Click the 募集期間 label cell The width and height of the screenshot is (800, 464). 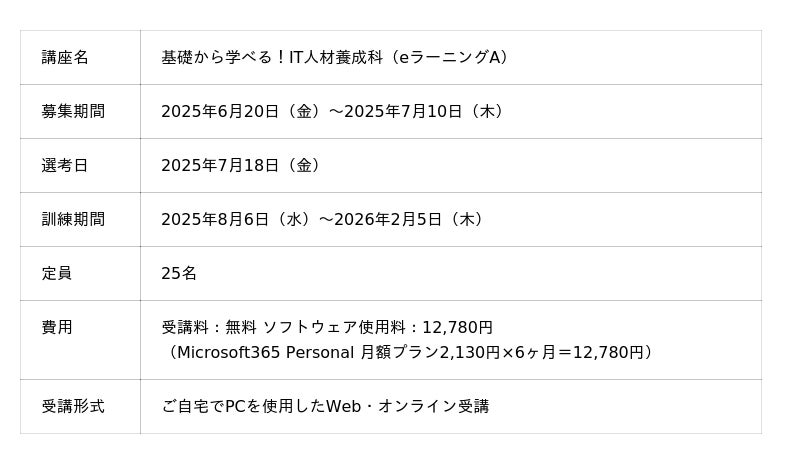[73, 112]
